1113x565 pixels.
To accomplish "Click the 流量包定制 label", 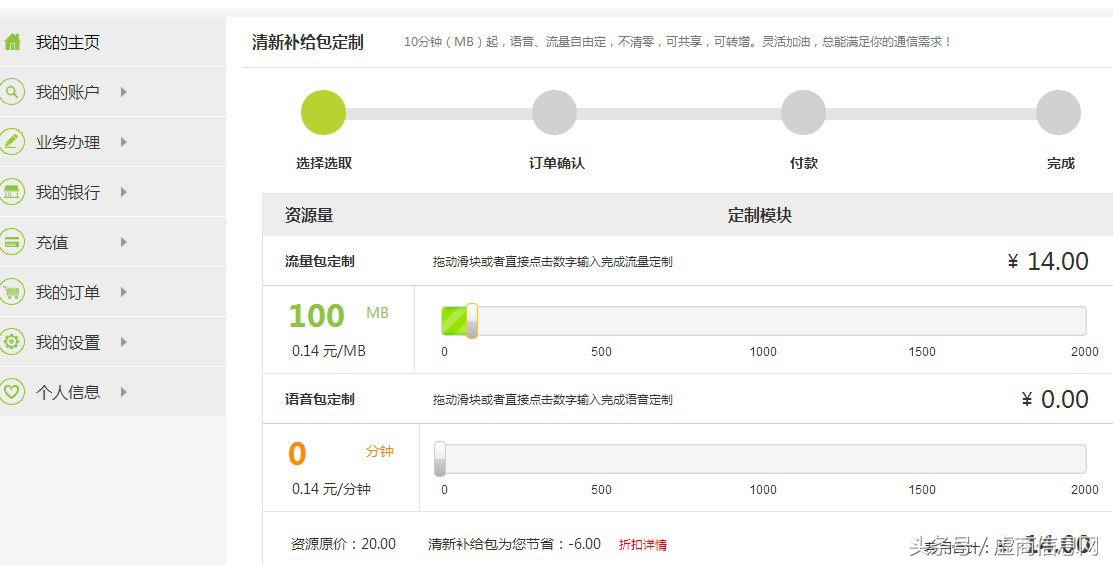I will 319,261.
